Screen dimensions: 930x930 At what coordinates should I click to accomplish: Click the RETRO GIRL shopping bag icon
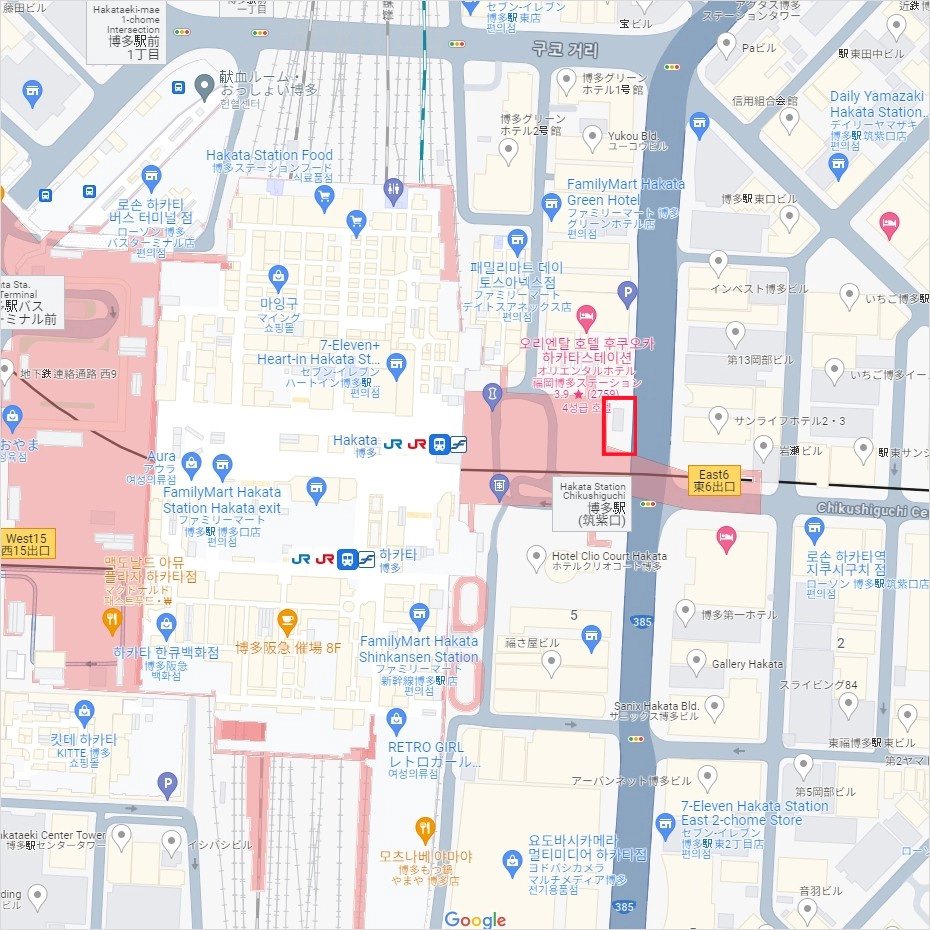(x=396, y=721)
